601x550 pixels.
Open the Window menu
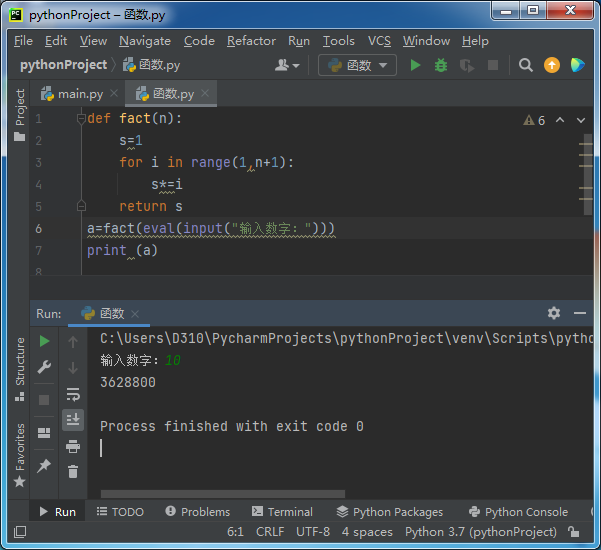[426, 41]
